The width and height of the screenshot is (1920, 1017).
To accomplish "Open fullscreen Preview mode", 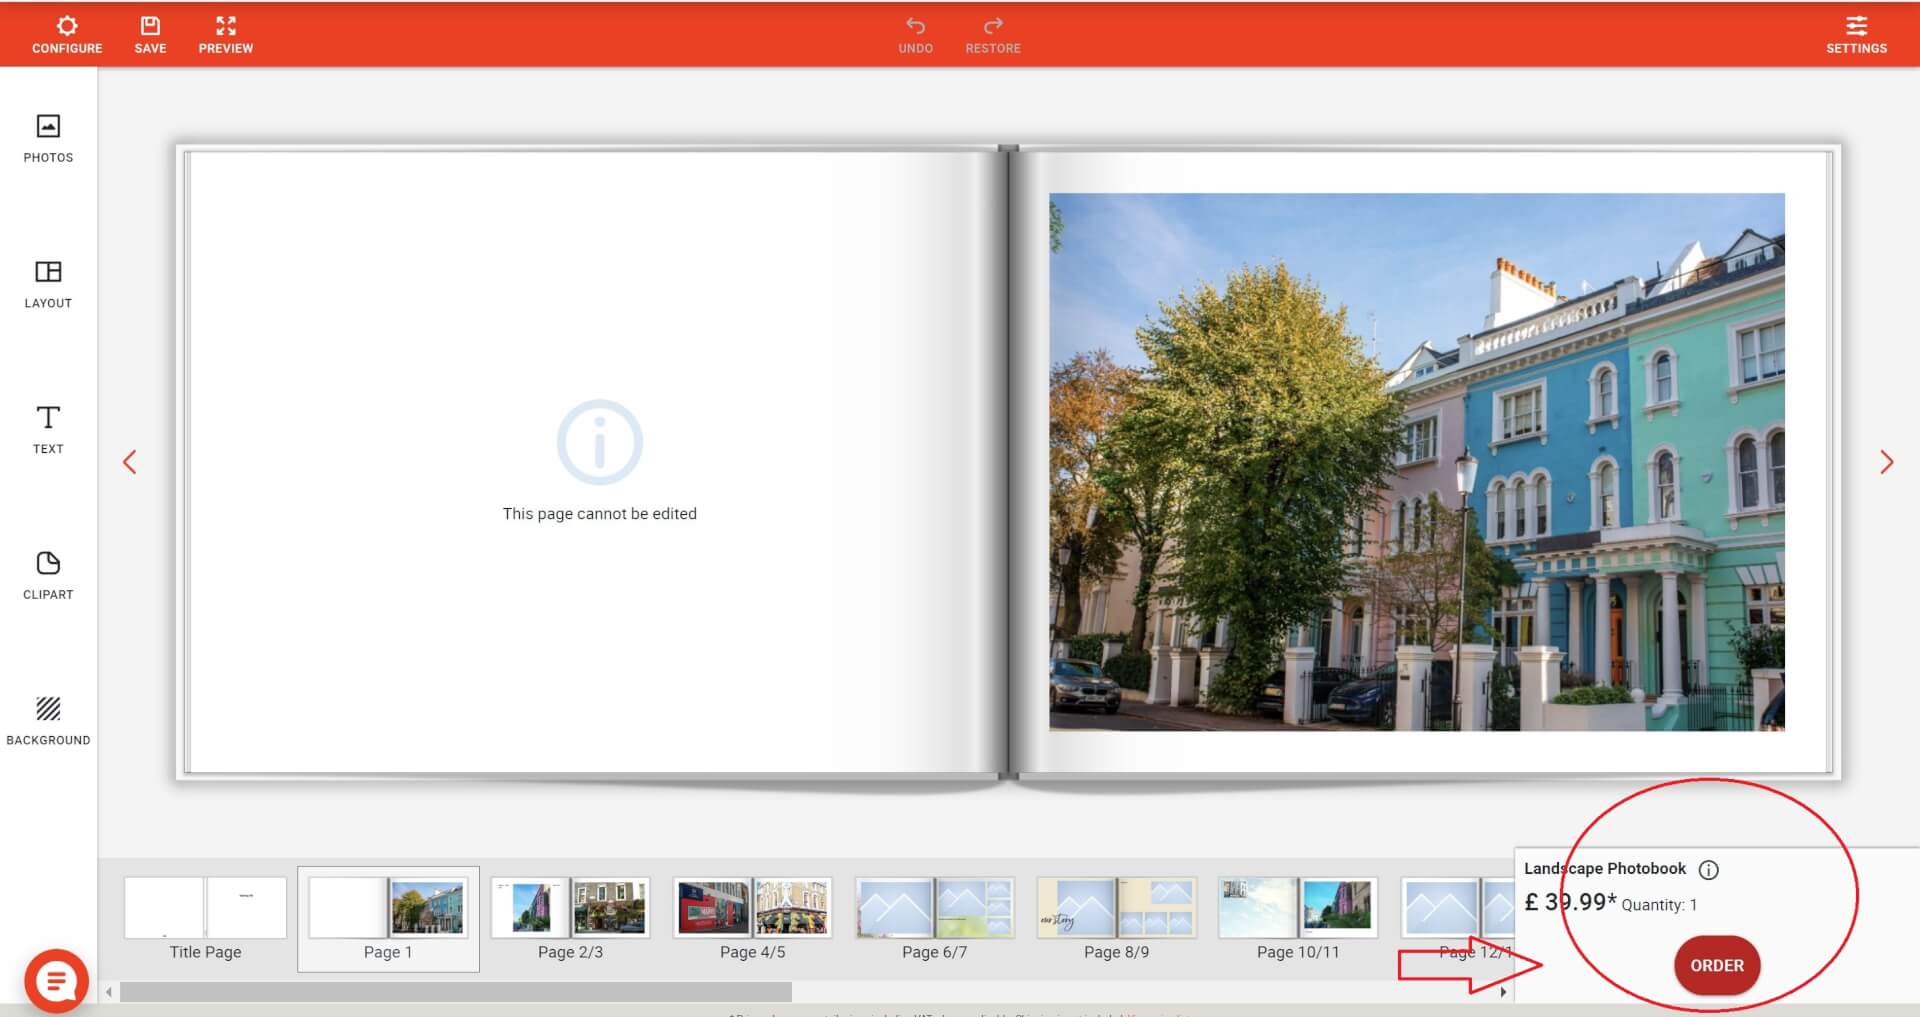I will (226, 34).
